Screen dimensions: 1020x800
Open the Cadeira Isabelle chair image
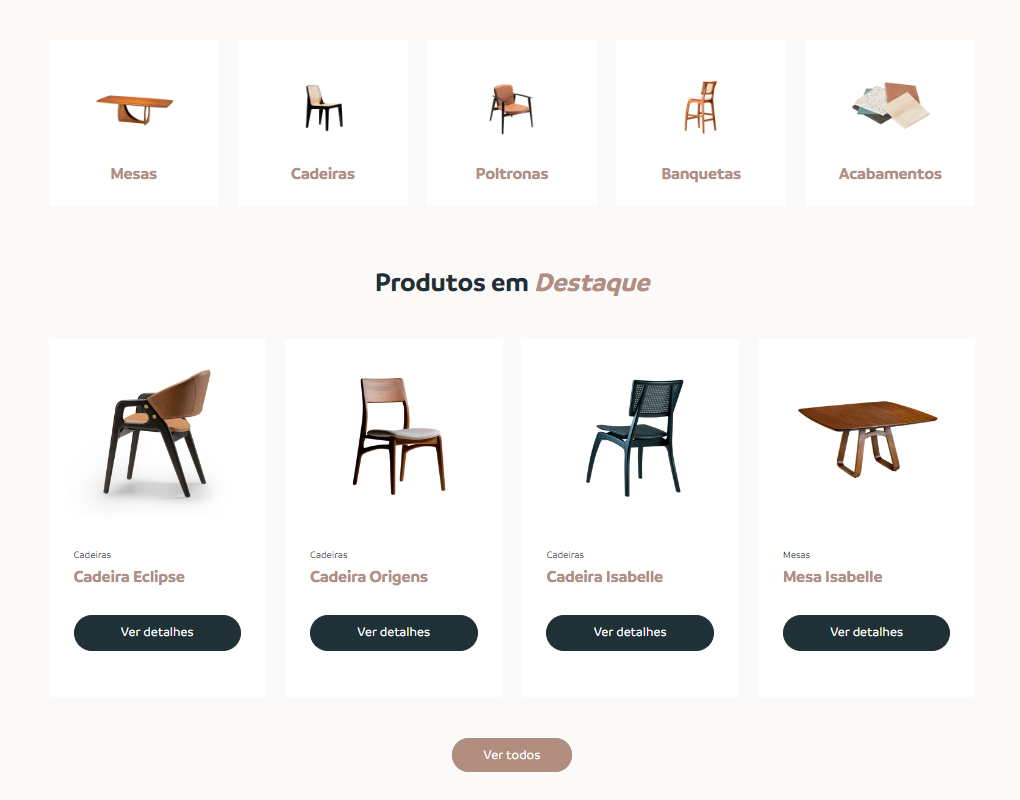[x=634, y=438]
